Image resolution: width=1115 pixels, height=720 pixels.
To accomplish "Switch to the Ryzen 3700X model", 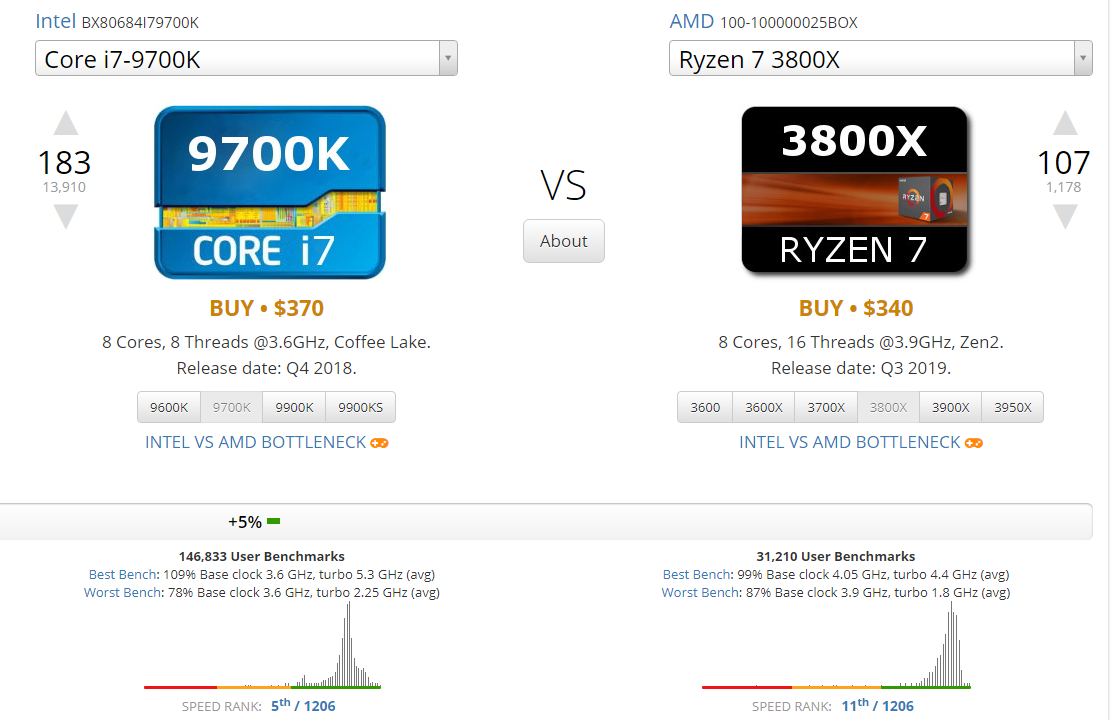I will [826, 407].
